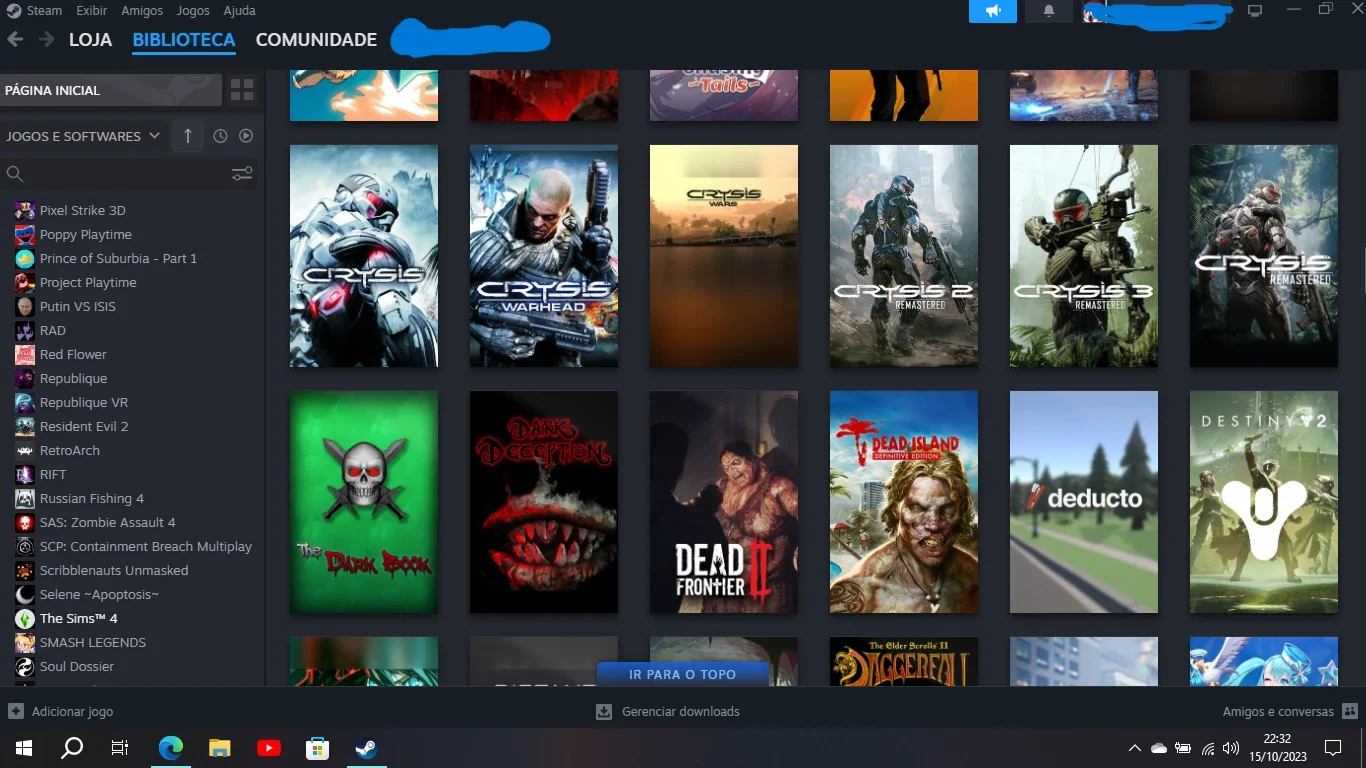
Task: Click the IR PARA O TOPO button
Action: [x=682, y=674]
